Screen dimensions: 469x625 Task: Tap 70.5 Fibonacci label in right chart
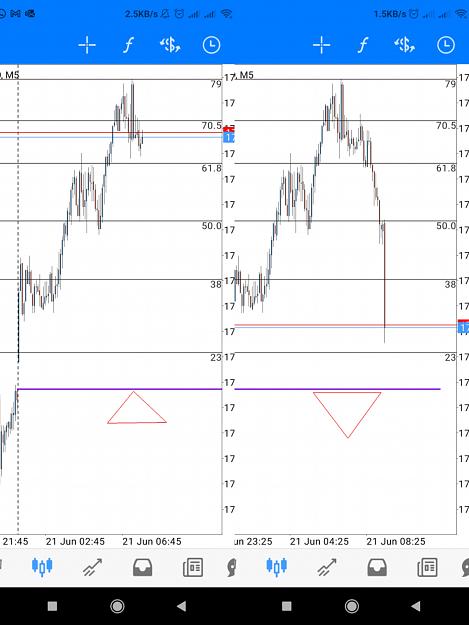click(445, 126)
